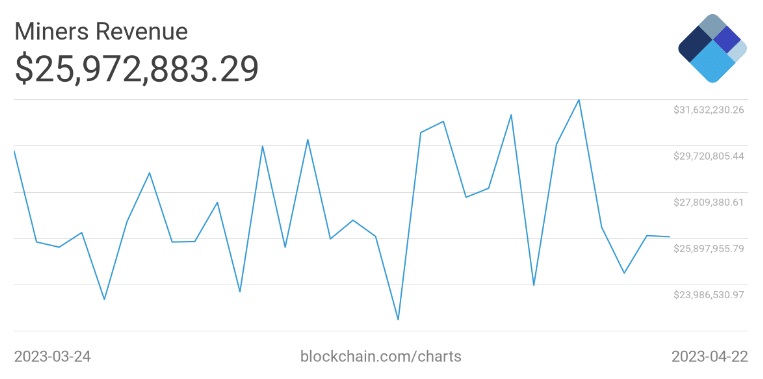
Task: Click the $27,809,380.61 axis label
Action: [708, 202]
